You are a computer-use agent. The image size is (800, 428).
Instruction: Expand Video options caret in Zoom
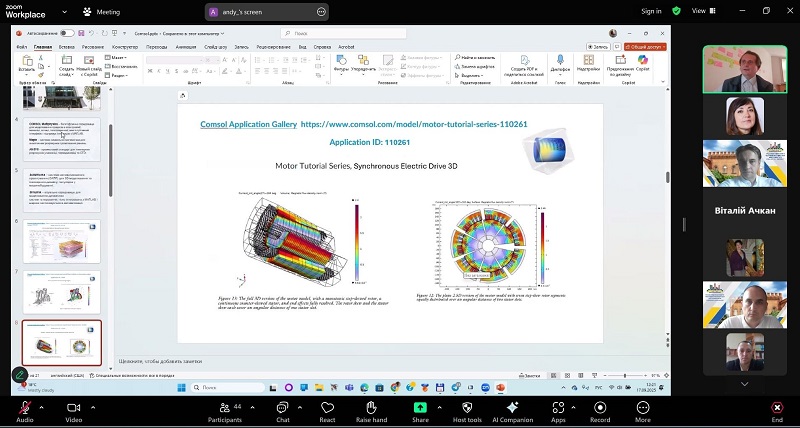(x=93, y=408)
